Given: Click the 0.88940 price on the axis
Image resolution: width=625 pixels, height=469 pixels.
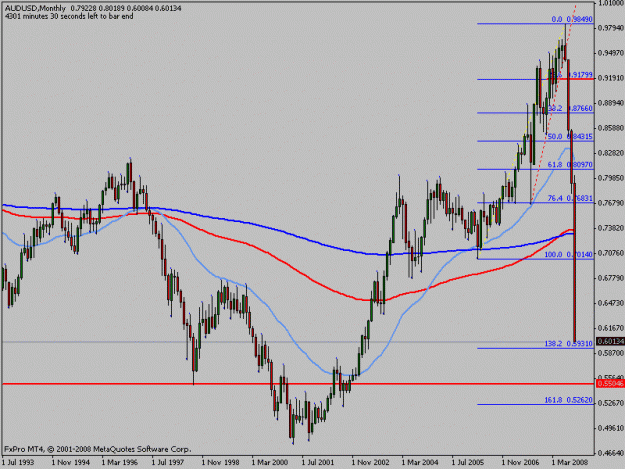Looking at the screenshot, I should click(611, 103).
